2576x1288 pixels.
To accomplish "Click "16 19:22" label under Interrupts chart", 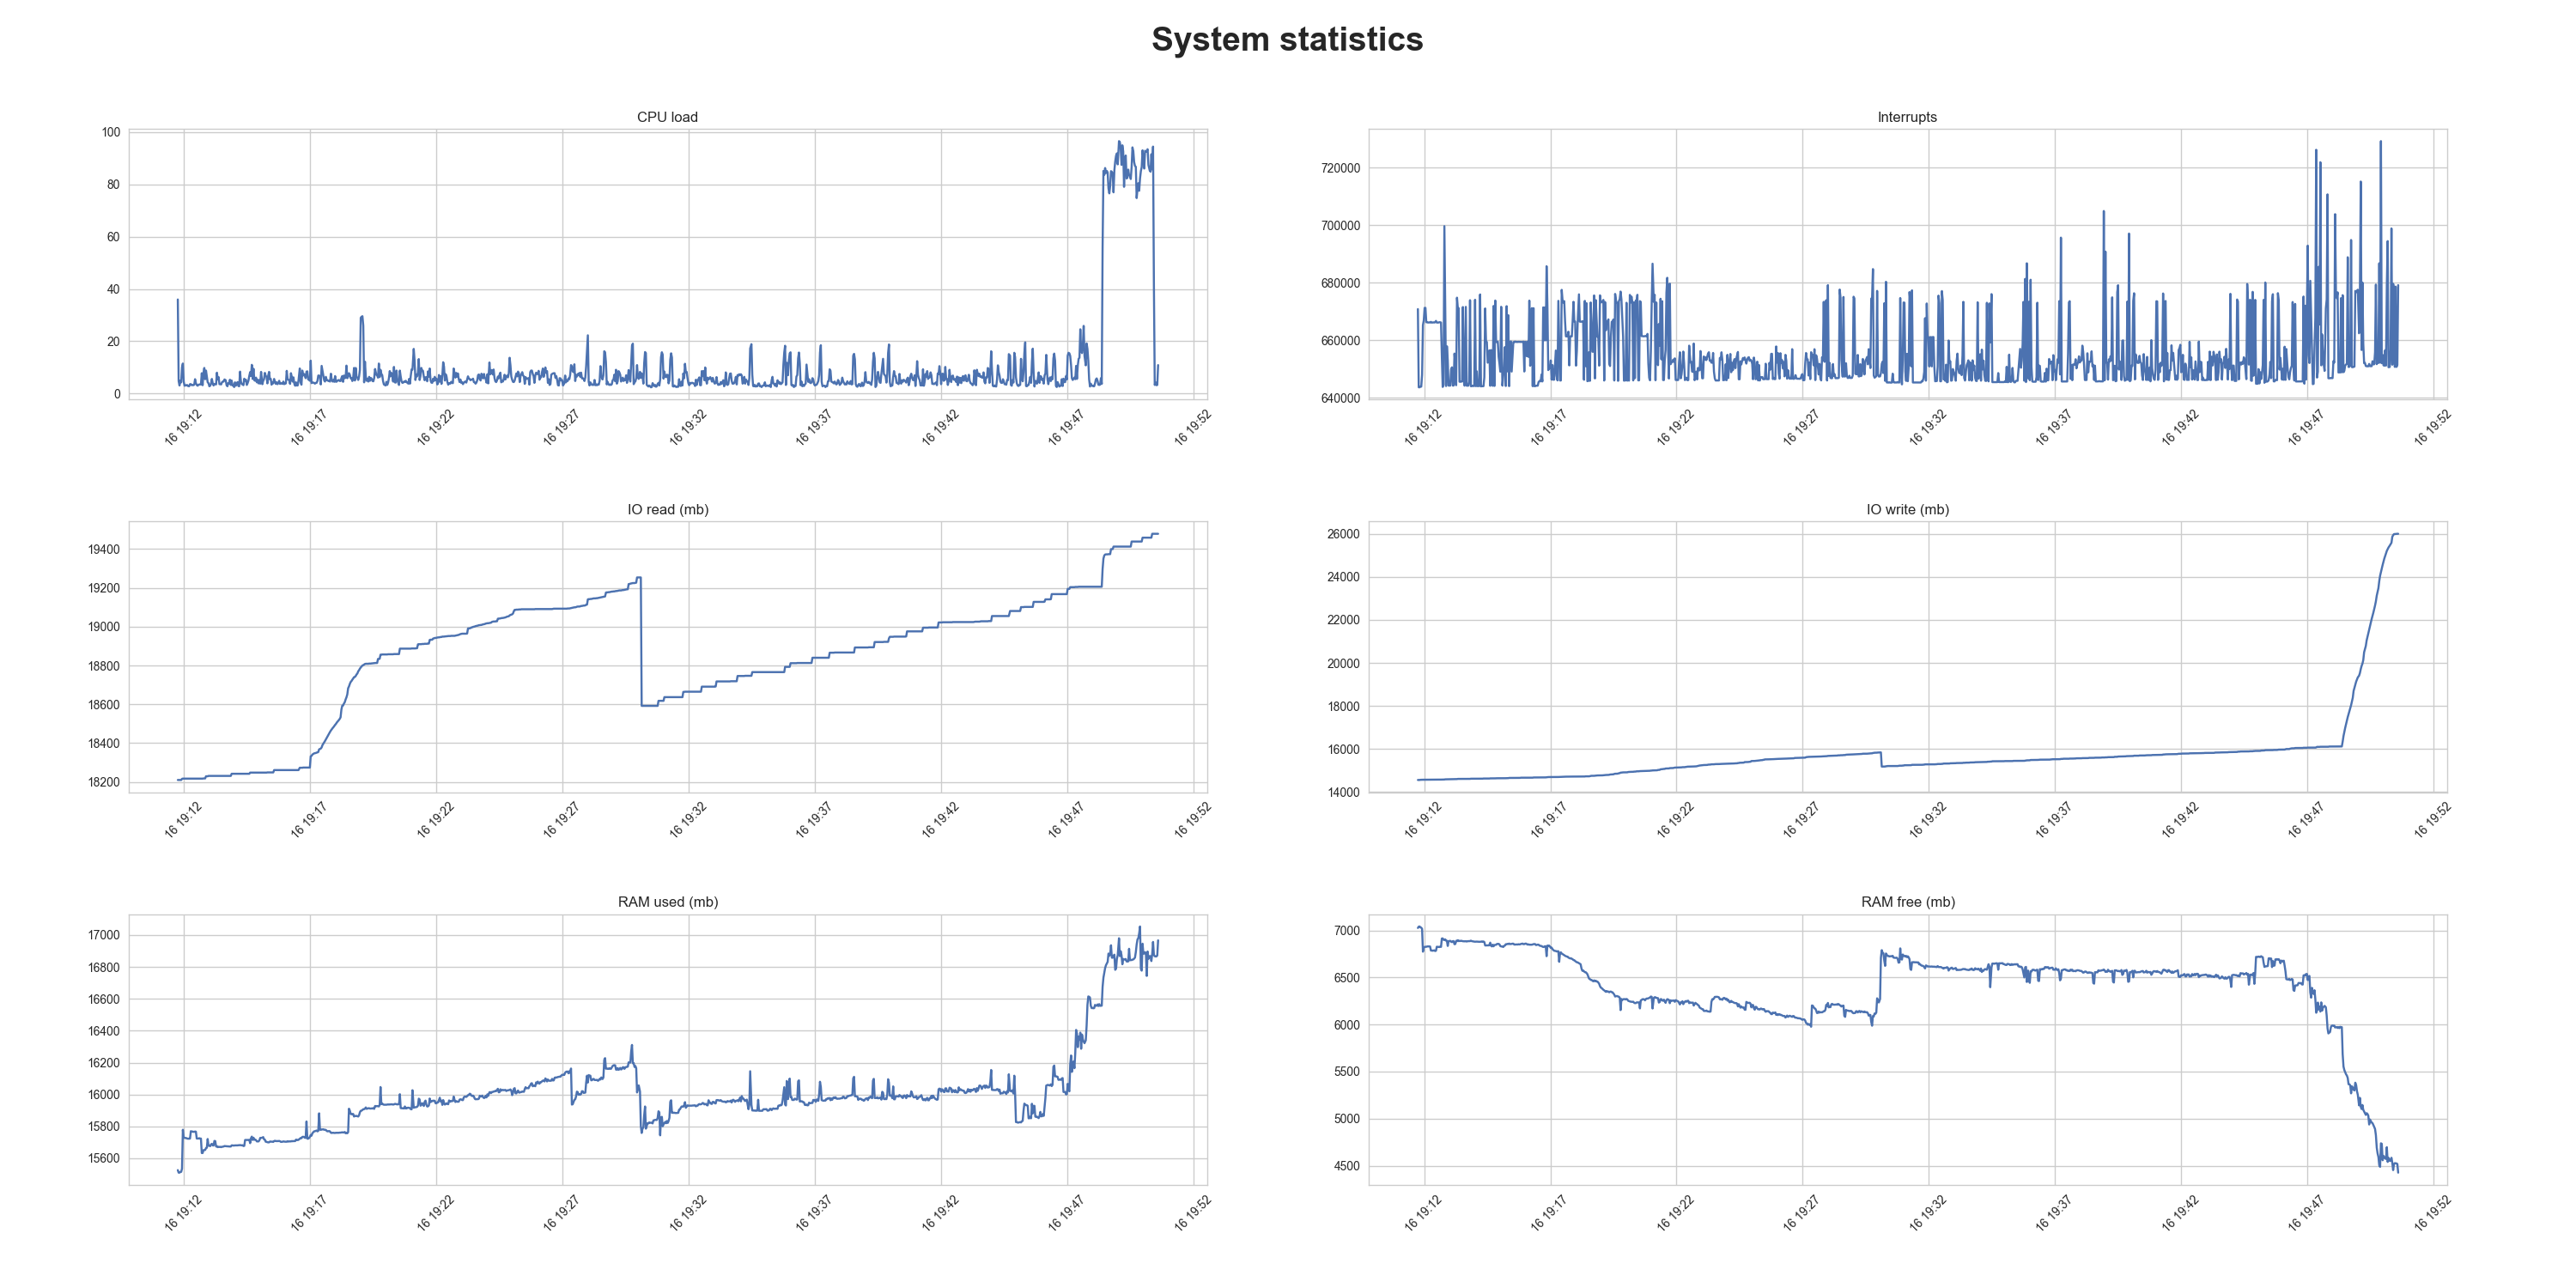I will click(x=1675, y=427).
